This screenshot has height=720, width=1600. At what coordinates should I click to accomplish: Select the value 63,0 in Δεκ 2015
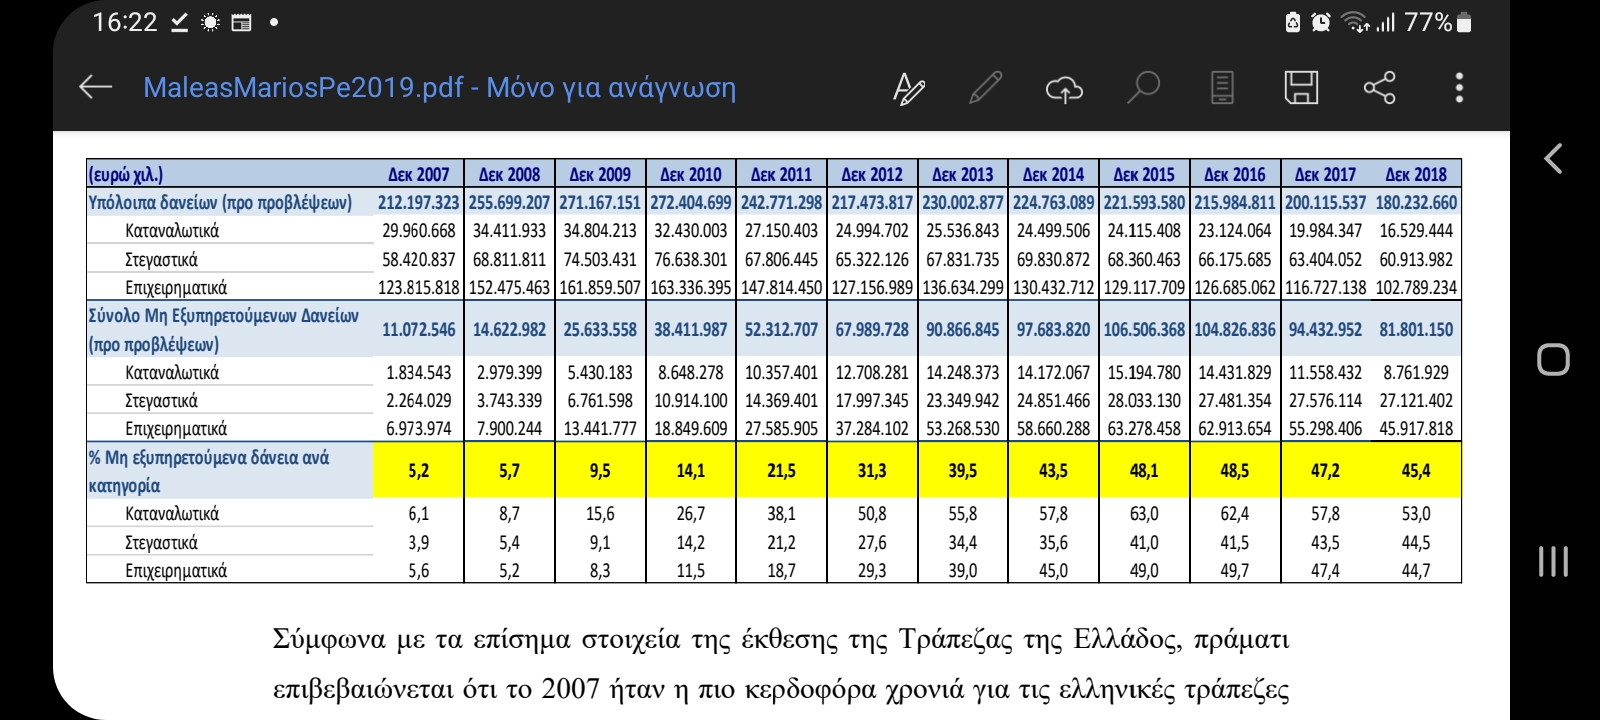pyautogui.click(x=1144, y=513)
